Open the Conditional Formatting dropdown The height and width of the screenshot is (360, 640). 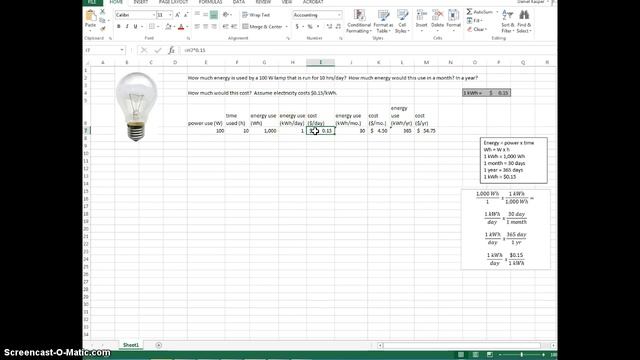pos(359,21)
